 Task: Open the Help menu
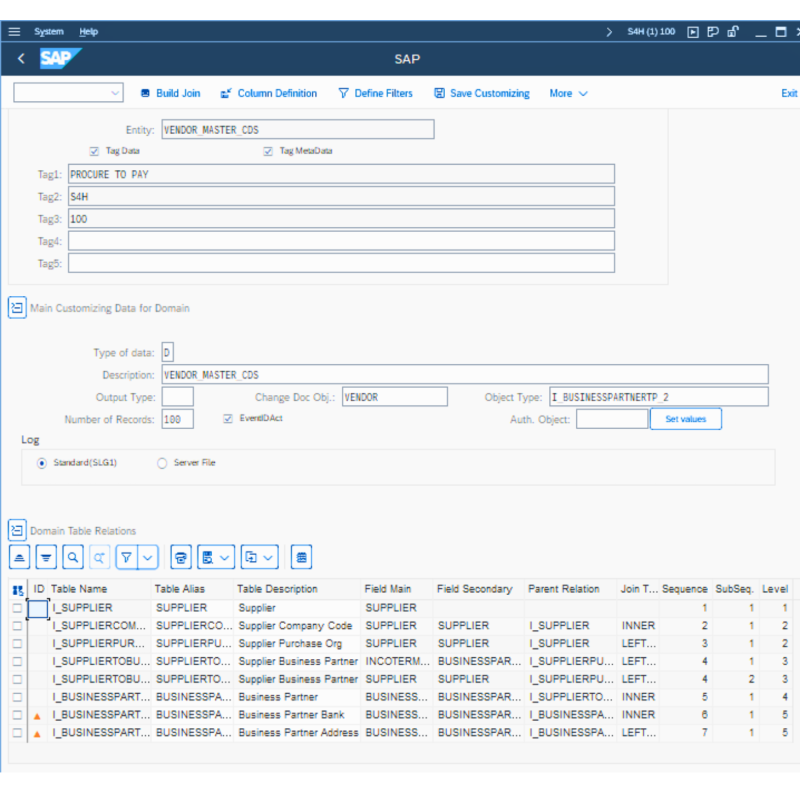[88, 31]
